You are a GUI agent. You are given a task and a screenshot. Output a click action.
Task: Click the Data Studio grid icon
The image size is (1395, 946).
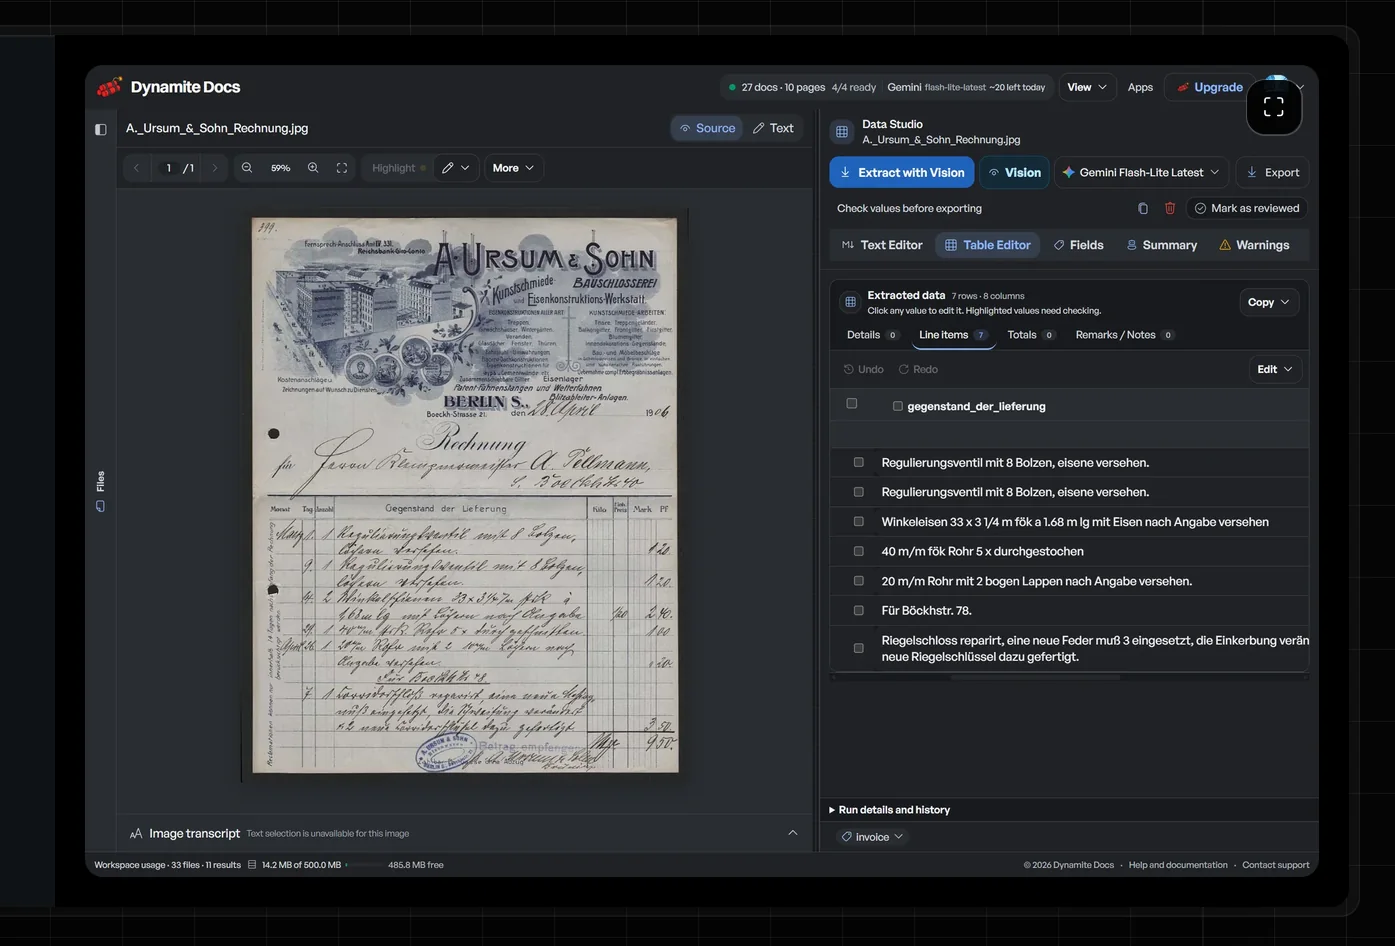tap(842, 132)
